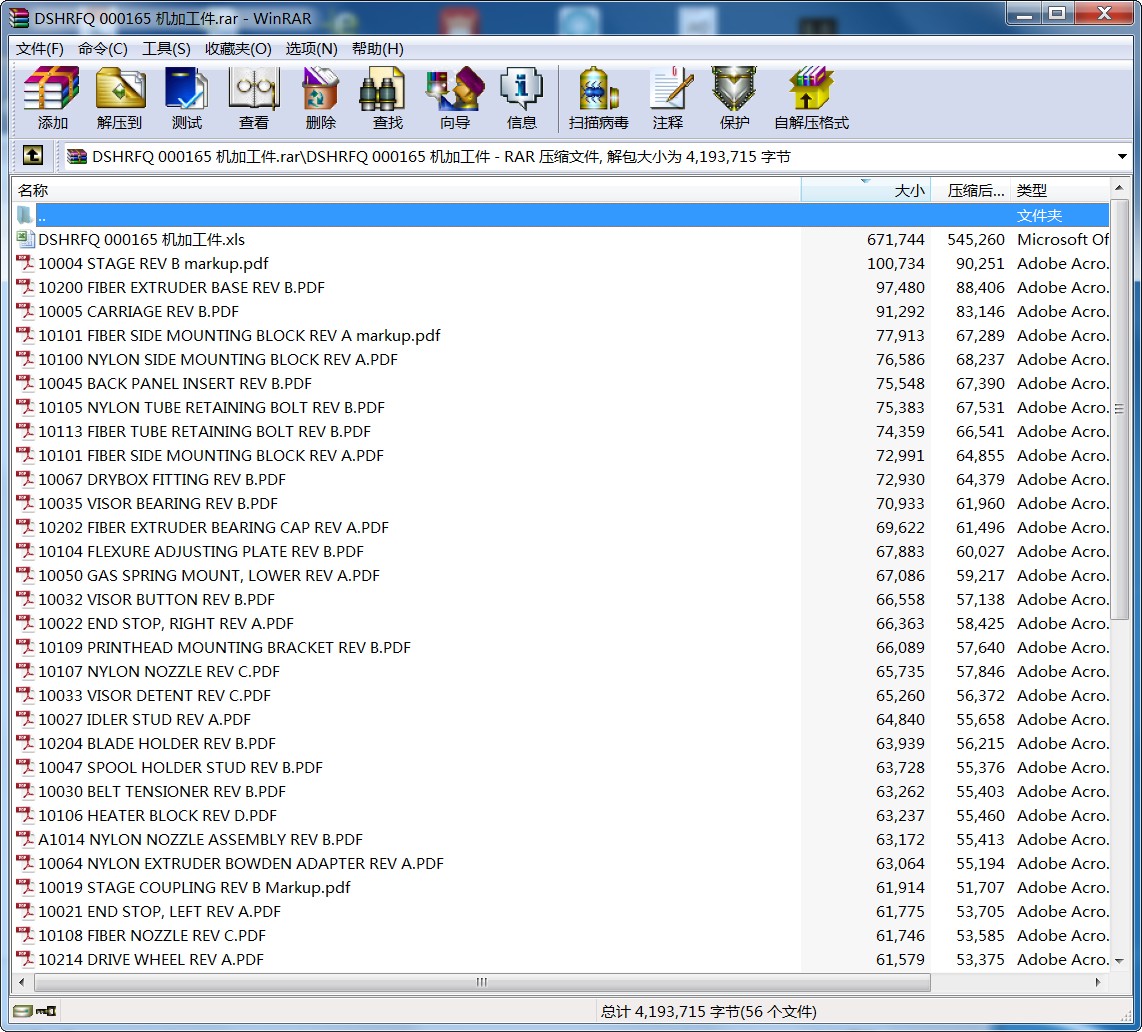1142x1032 pixels.
Task: Click the key password icon in status bar
Action: point(46,1011)
